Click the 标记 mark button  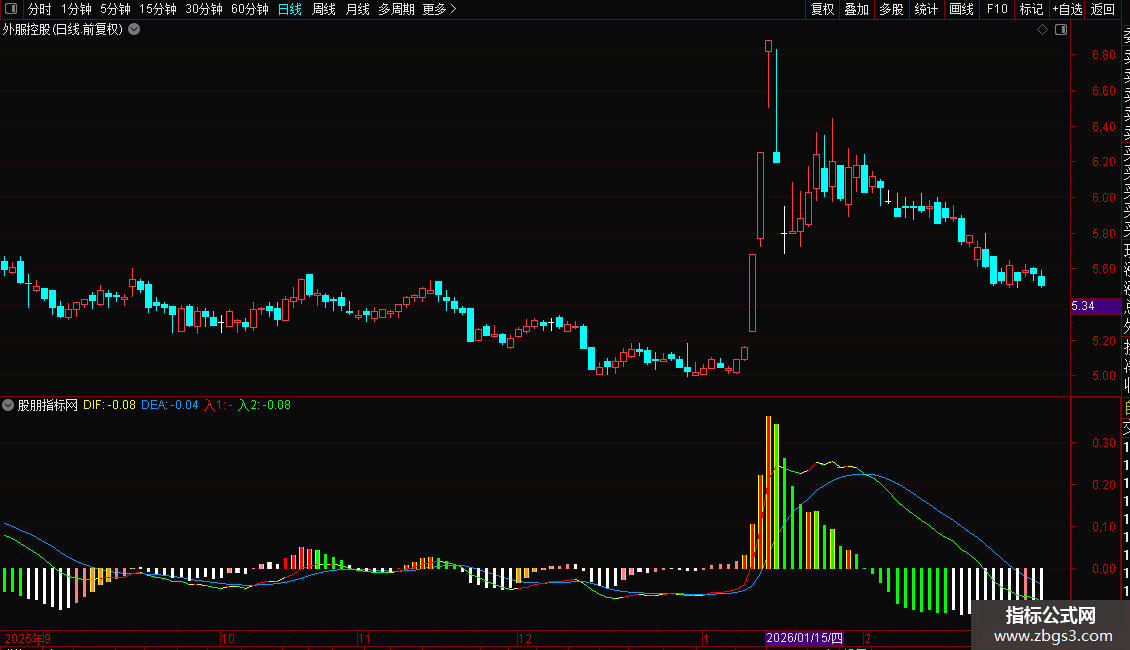coord(1031,9)
